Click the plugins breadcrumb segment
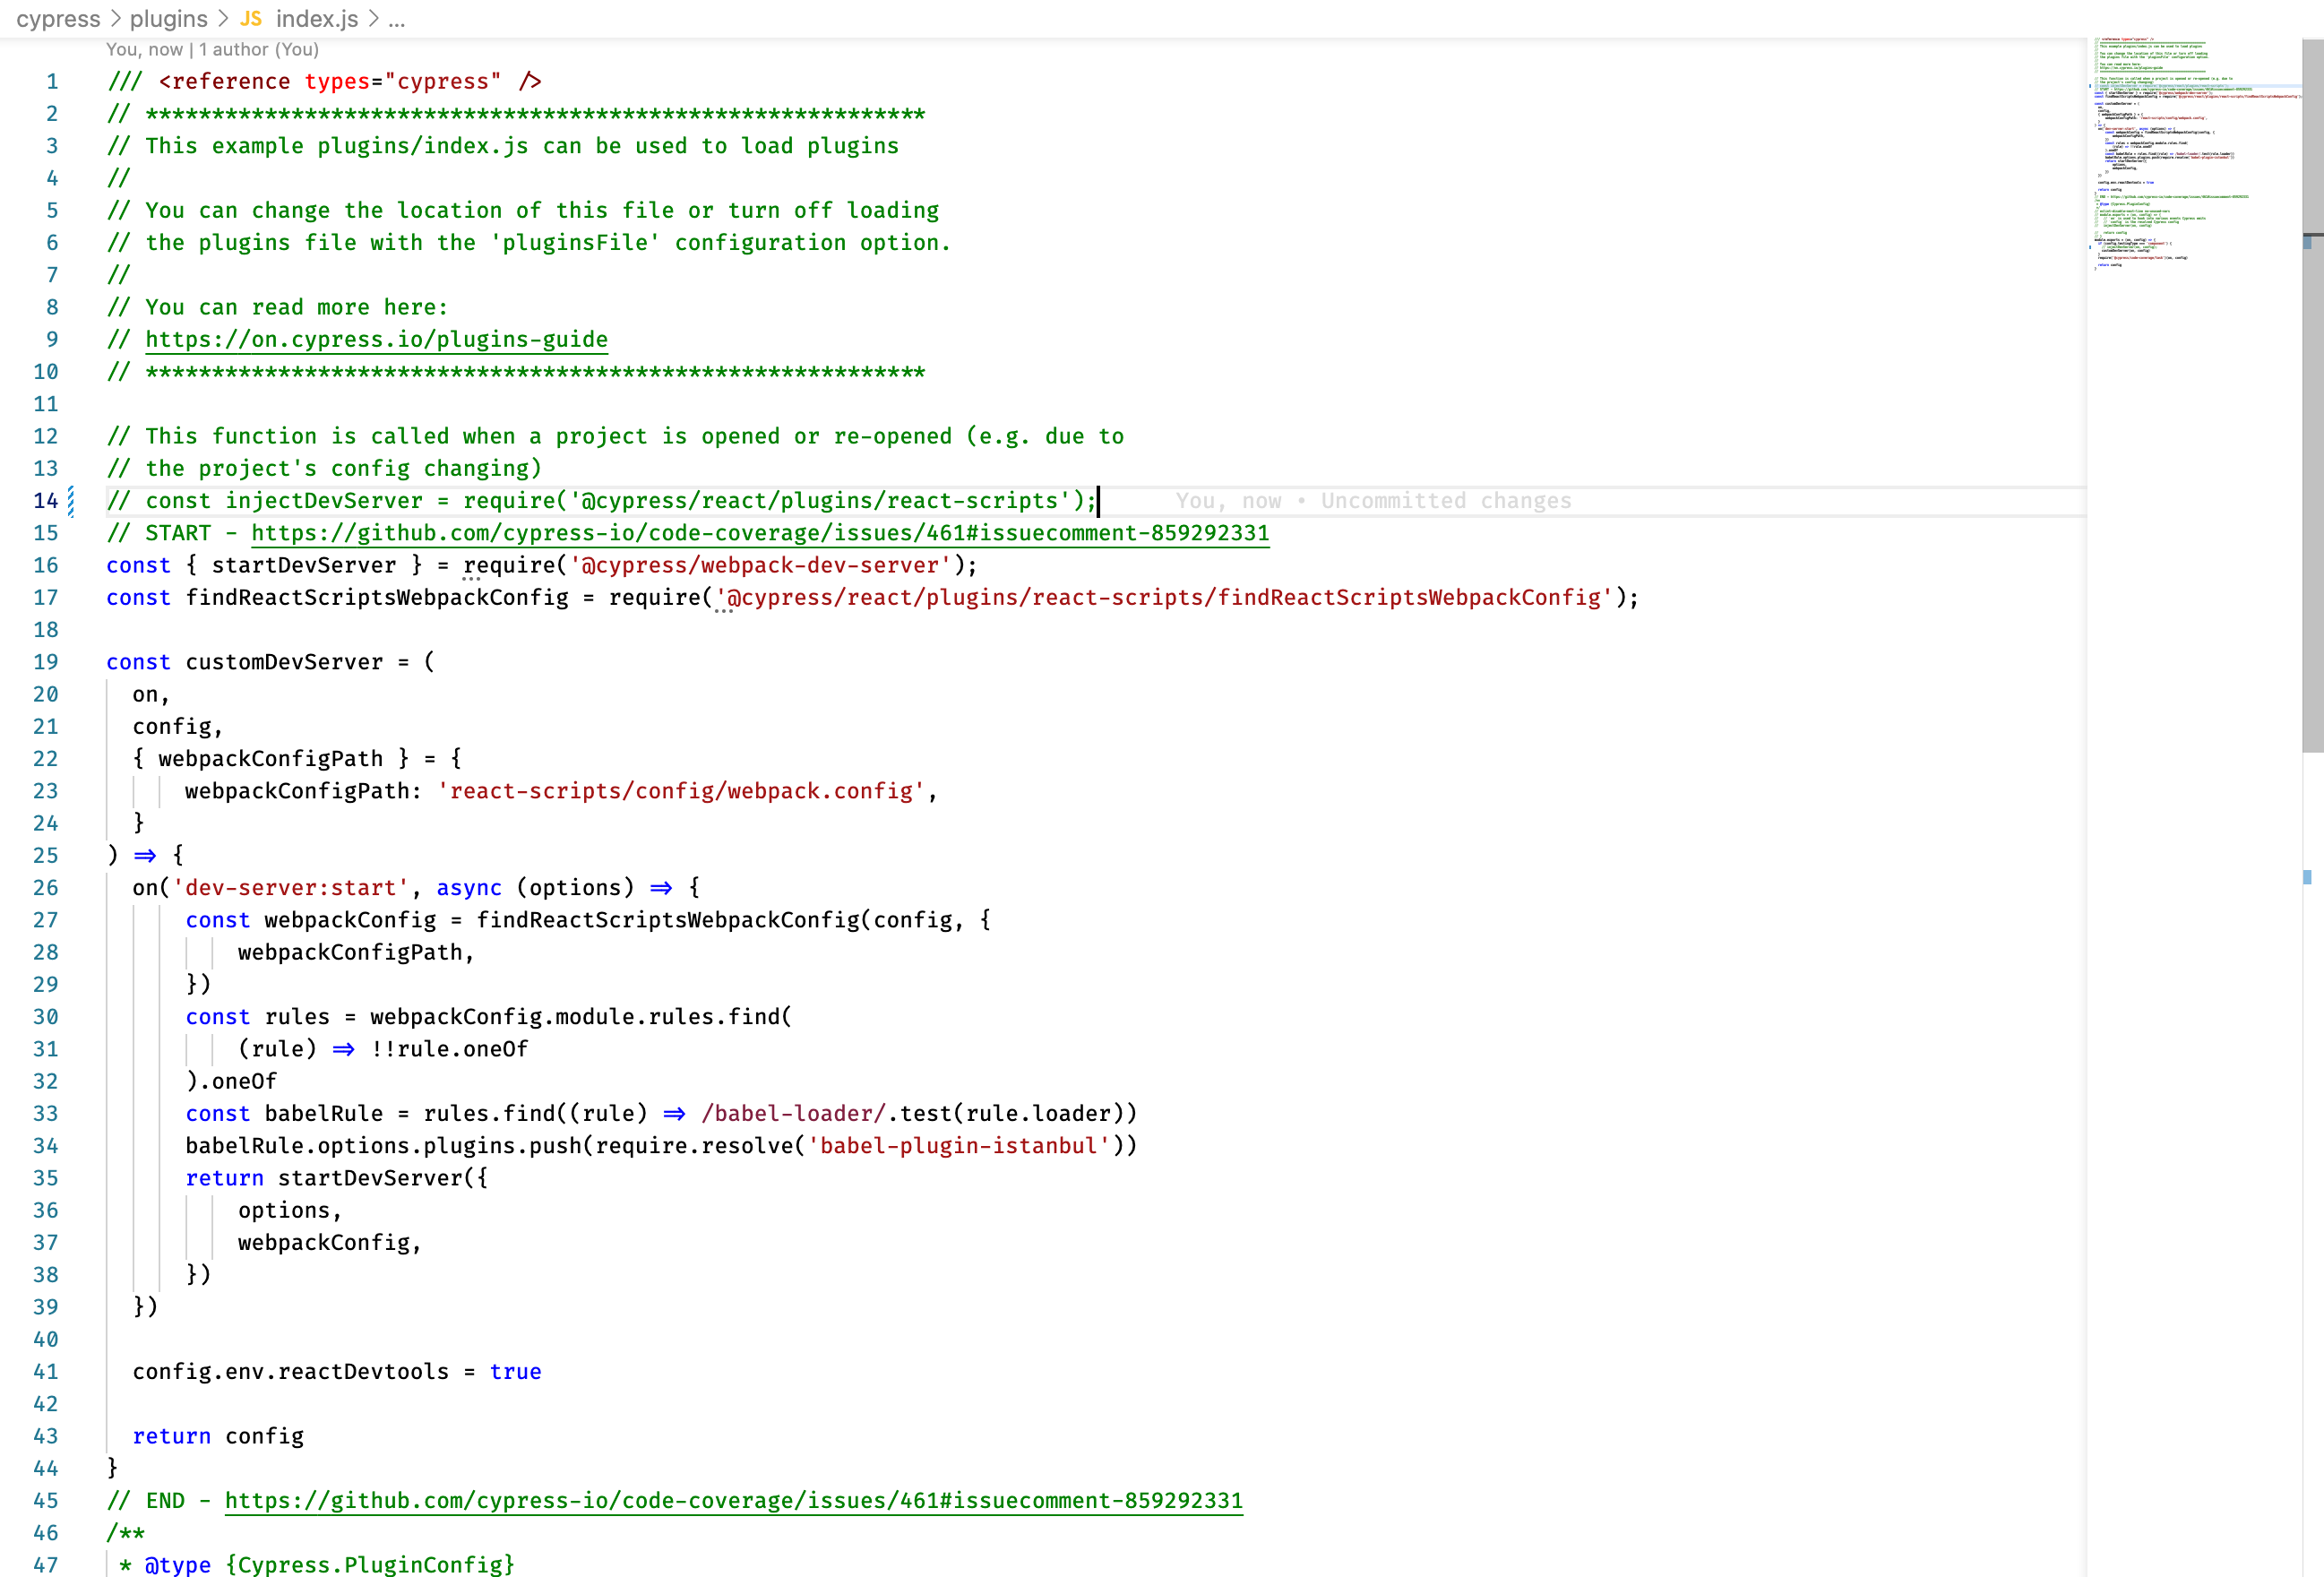Viewport: 2324px width, 1577px height. click(168, 18)
